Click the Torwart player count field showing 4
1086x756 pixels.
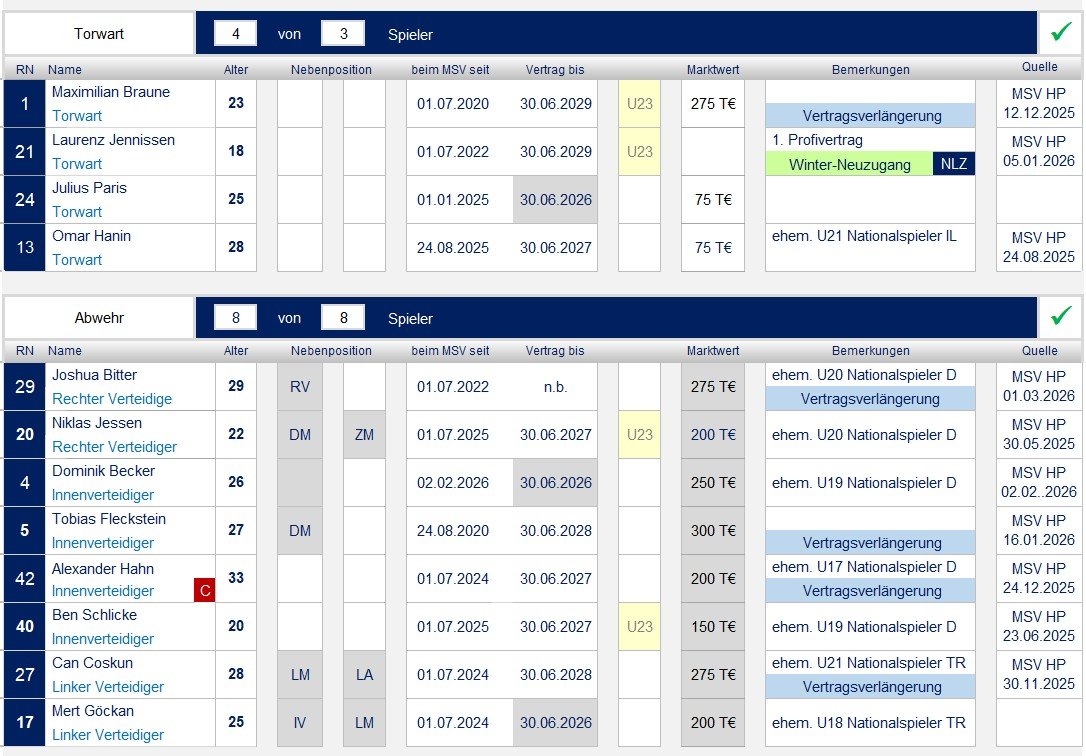click(236, 34)
